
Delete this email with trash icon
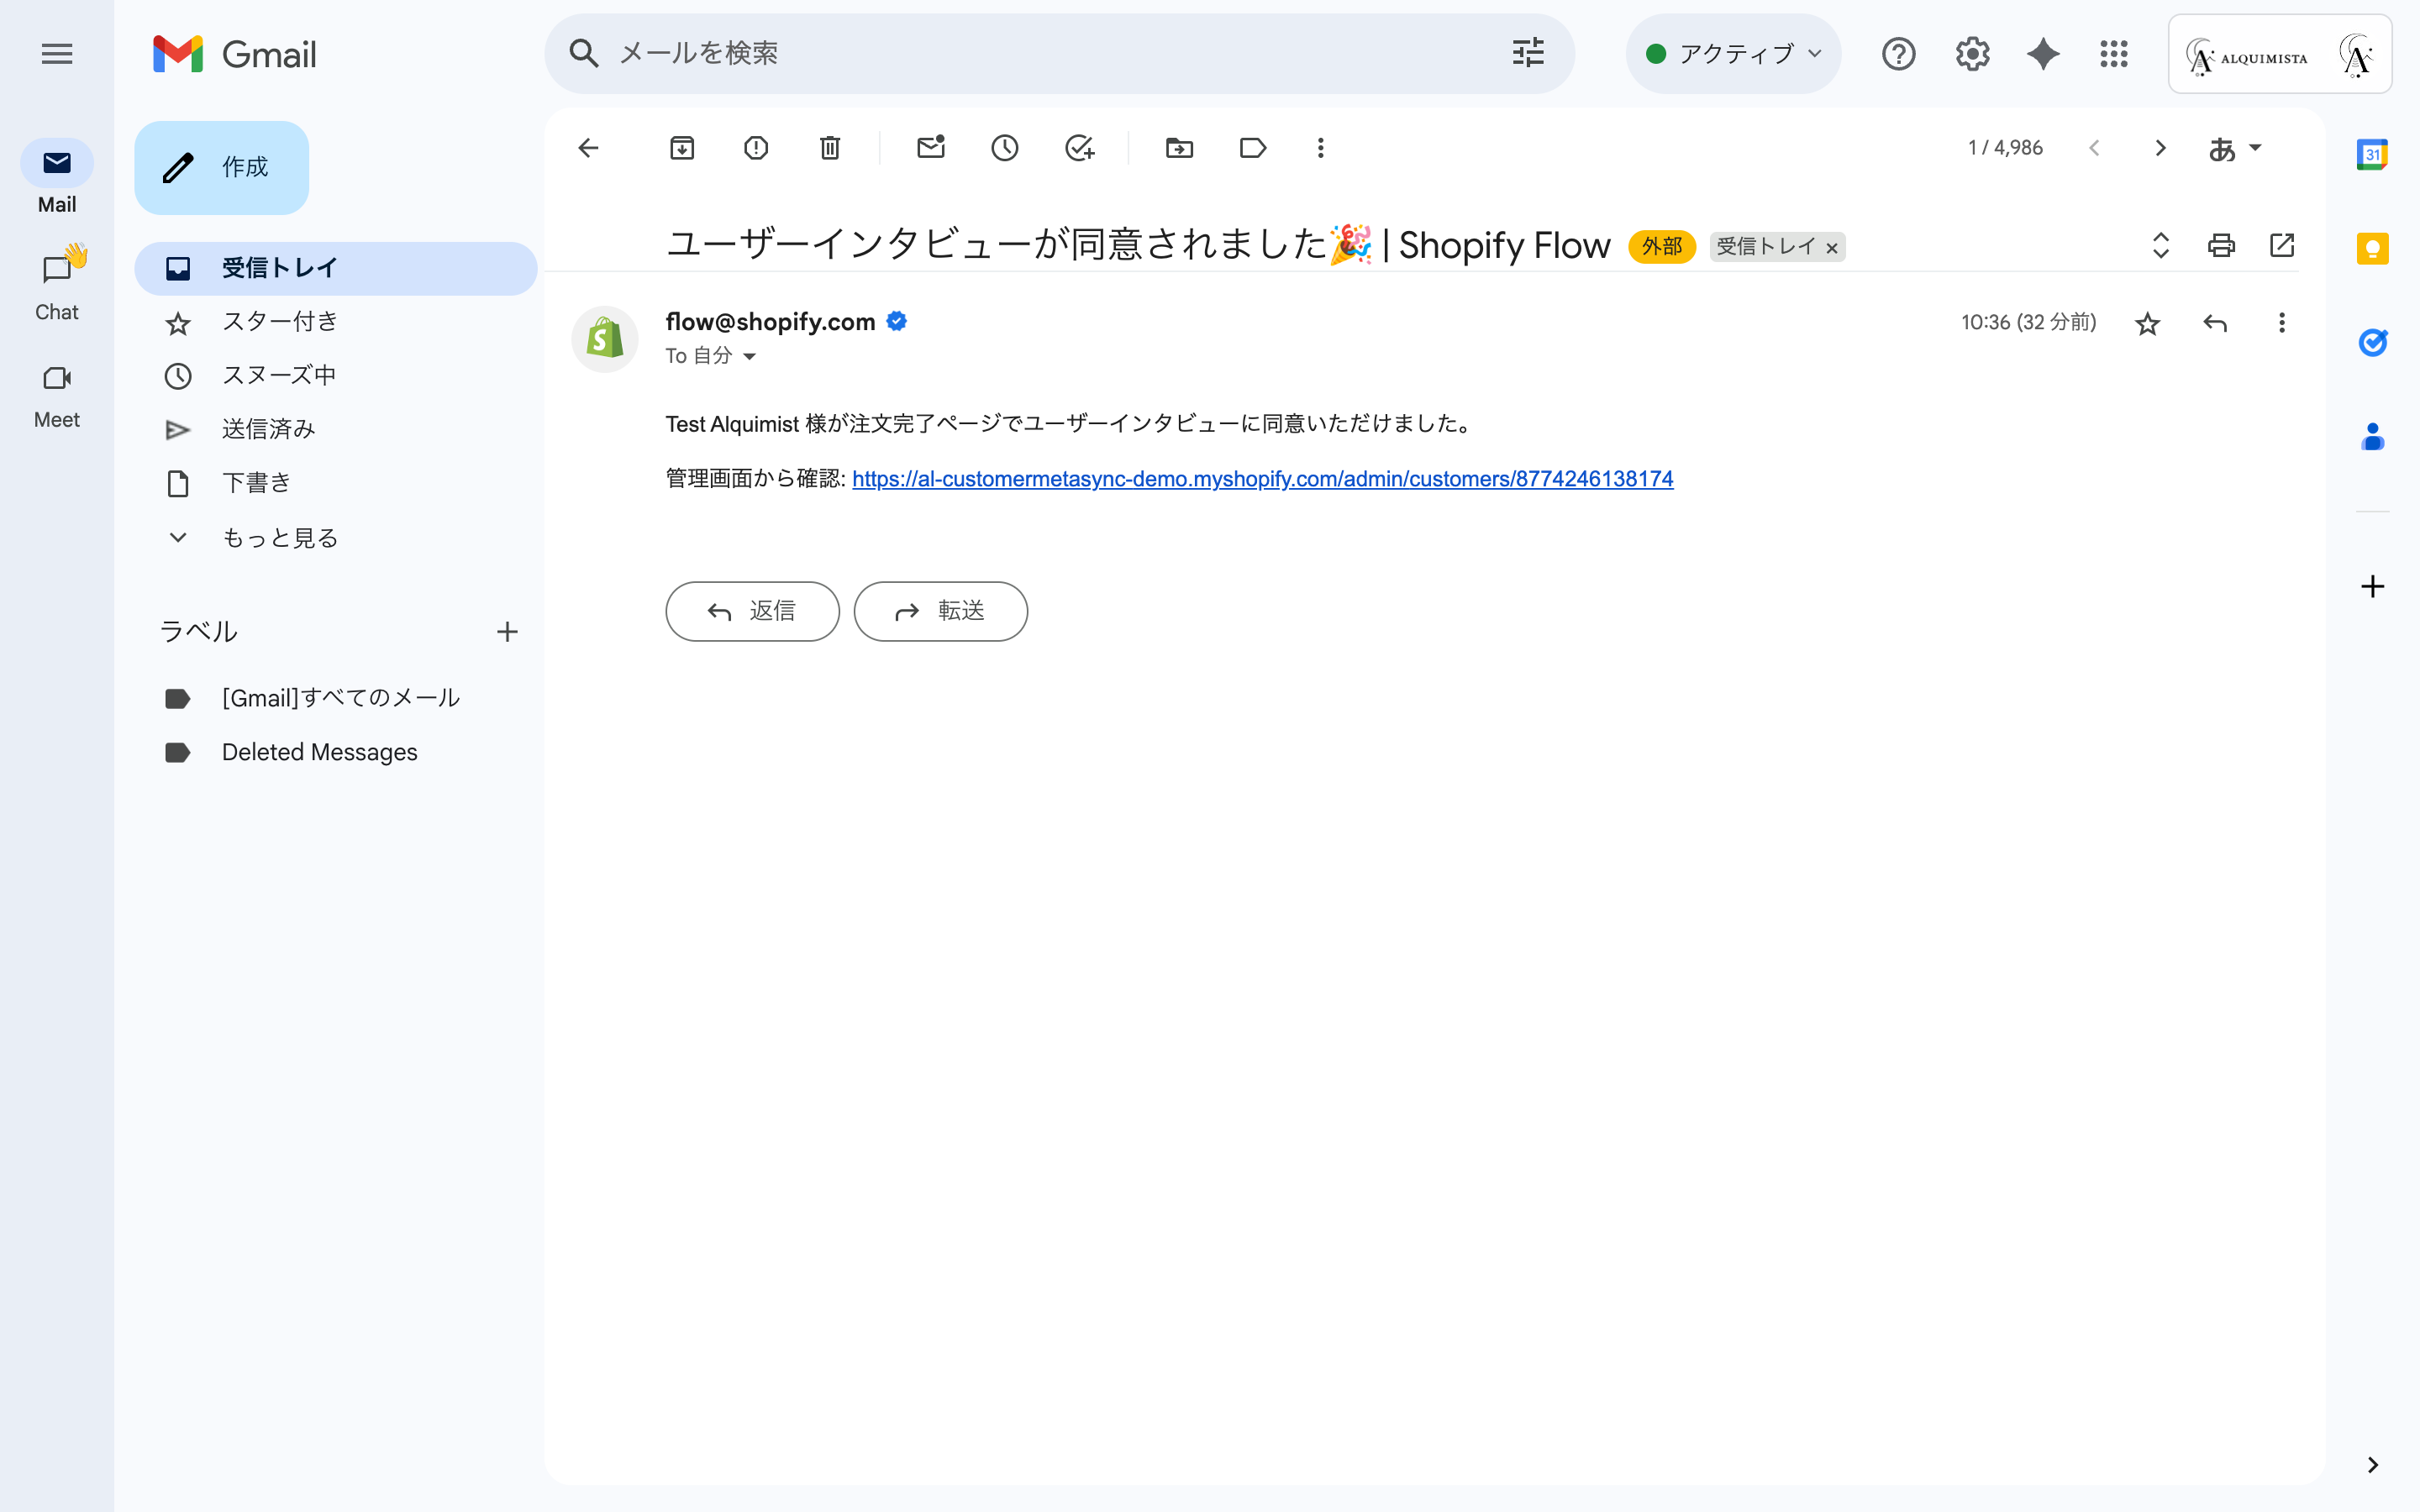coord(830,148)
